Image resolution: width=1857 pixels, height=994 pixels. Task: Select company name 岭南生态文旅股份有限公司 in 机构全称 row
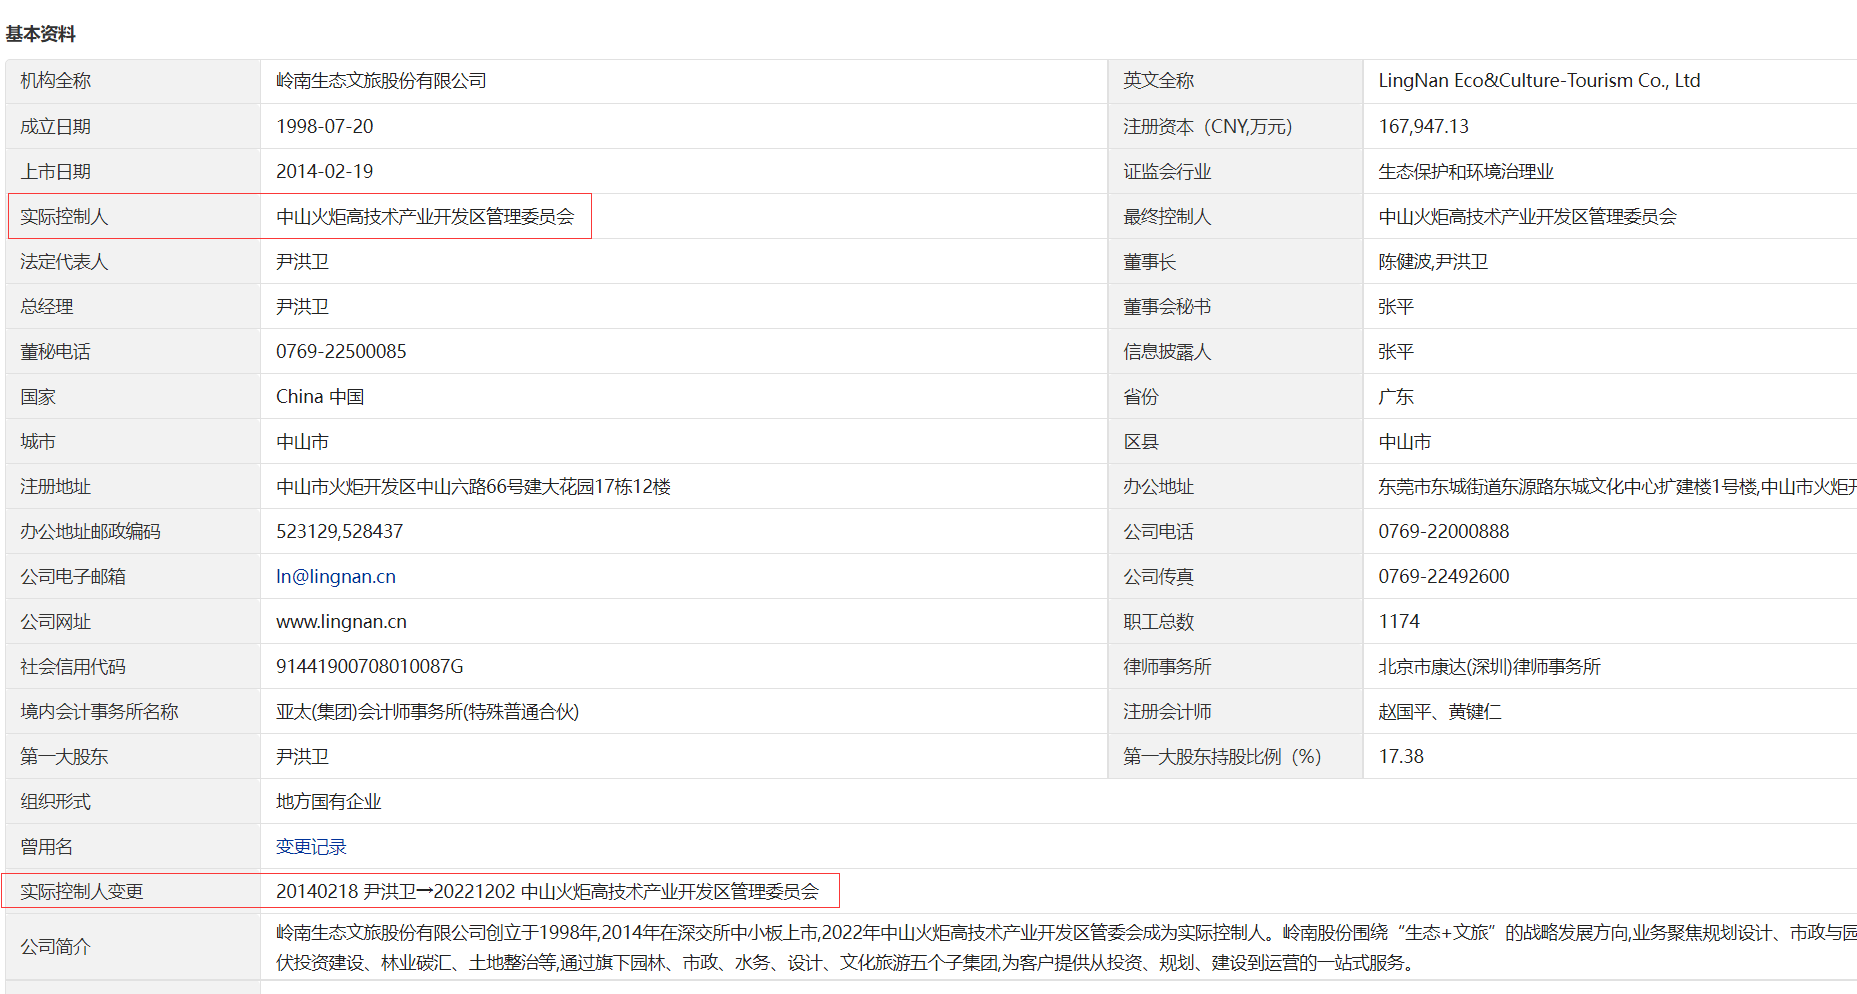click(x=381, y=81)
